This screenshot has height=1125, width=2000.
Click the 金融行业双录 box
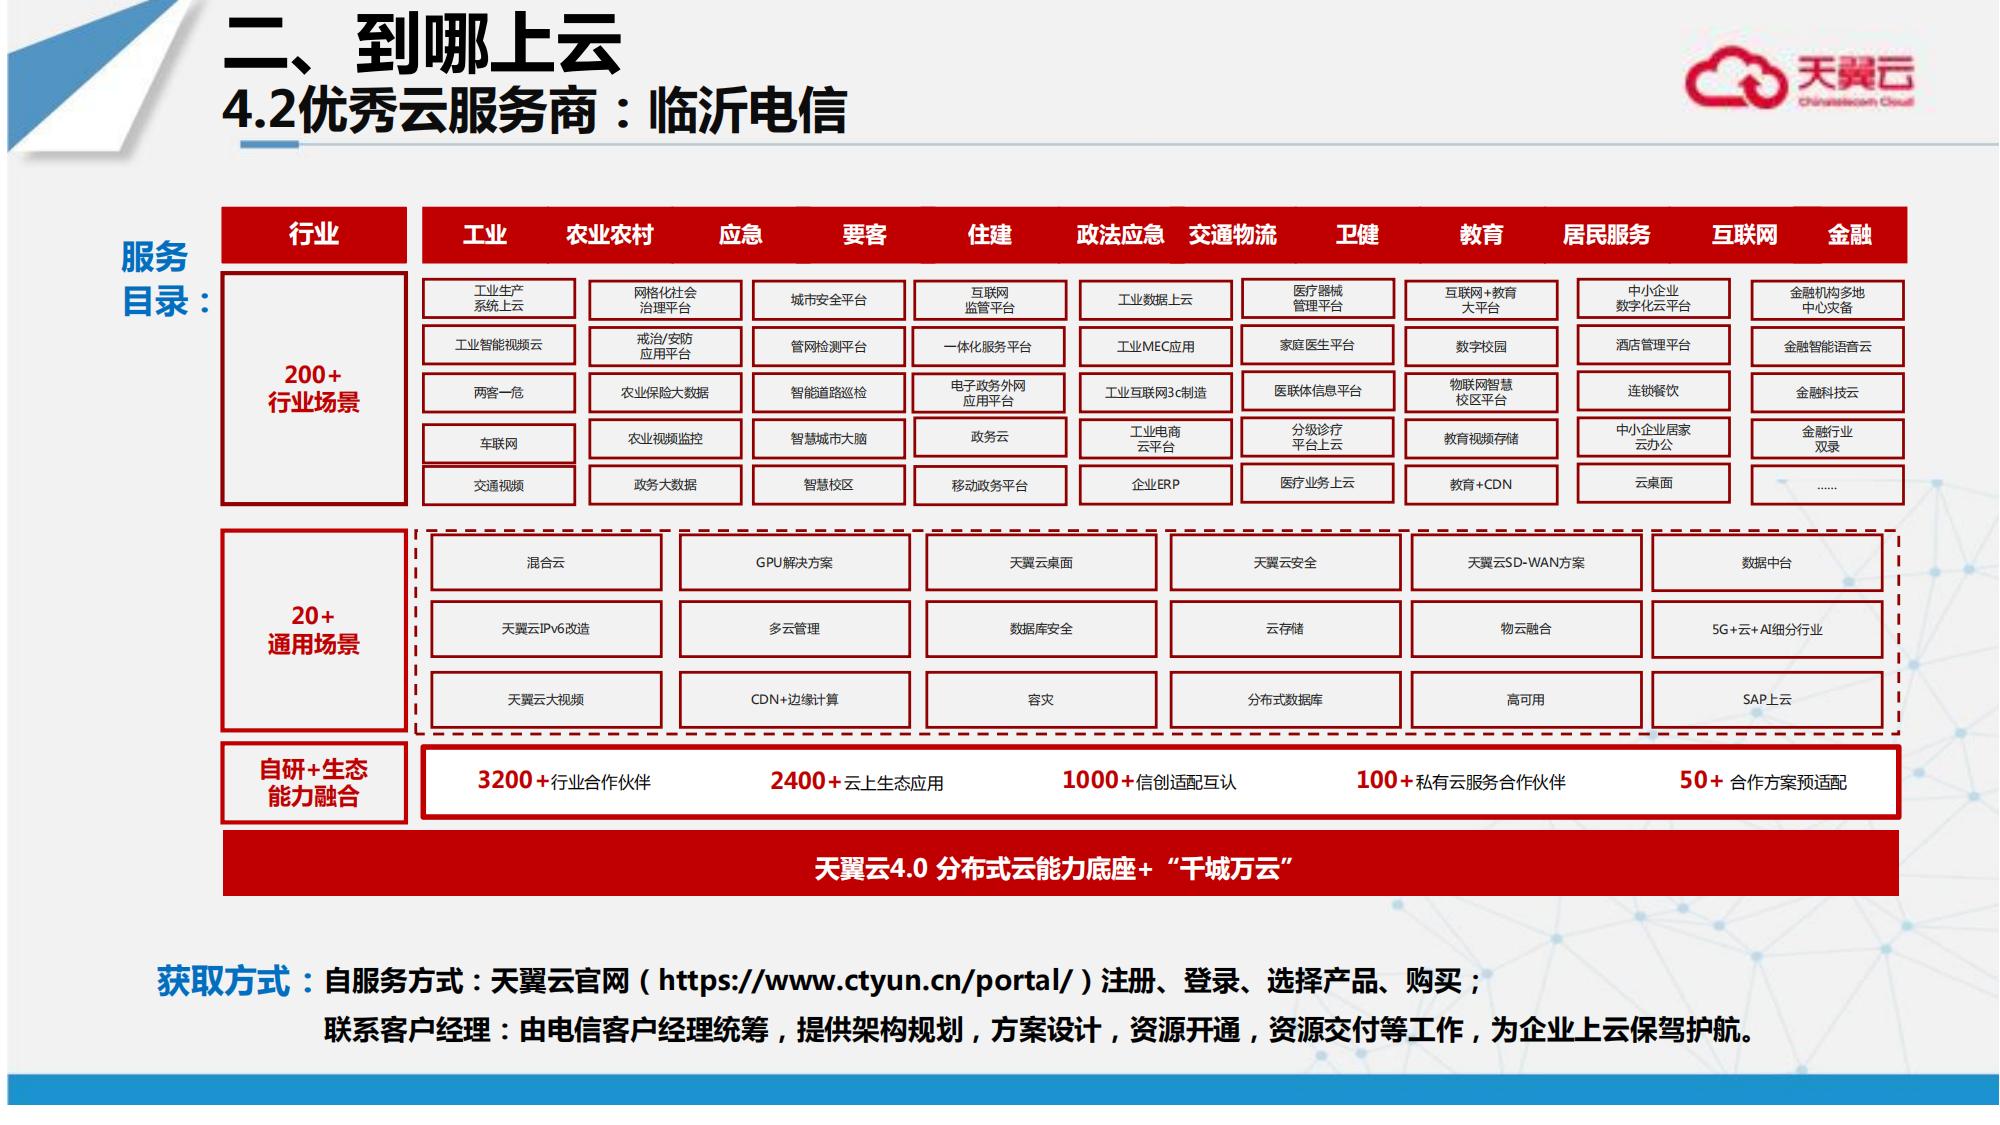pos(1828,439)
